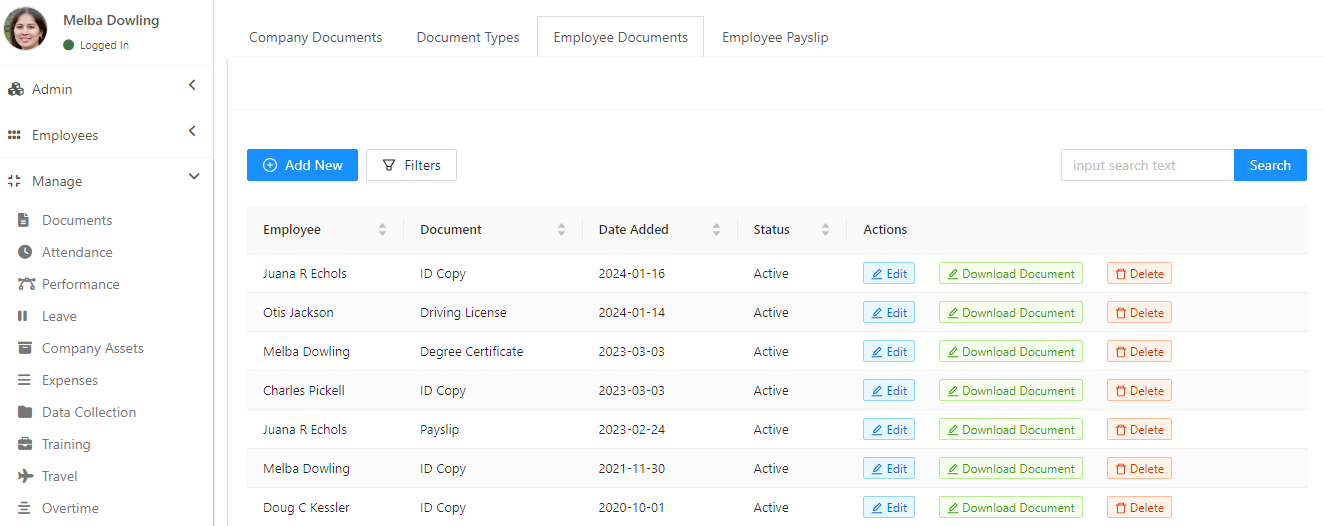The height and width of the screenshot is (526, 1324).
Task: Click the Documents file icon
Action: click(x=24, y=220)
